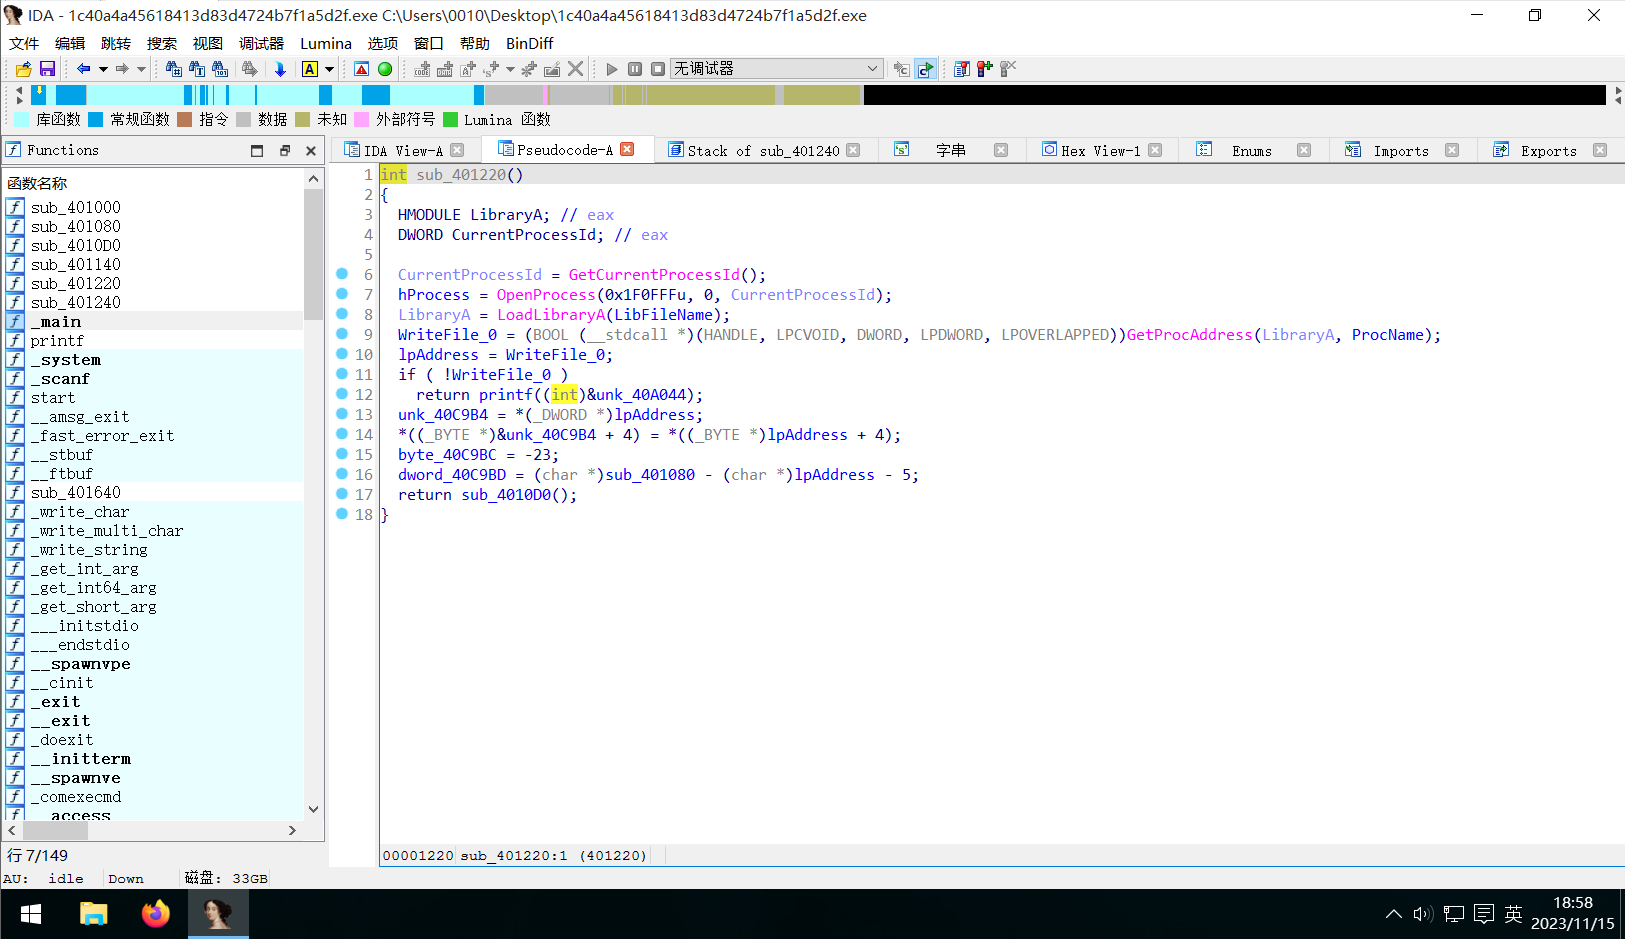Viewport: 1625px width, 939px height.
Task: Click the 函数名称 column header
Action: 37,183
